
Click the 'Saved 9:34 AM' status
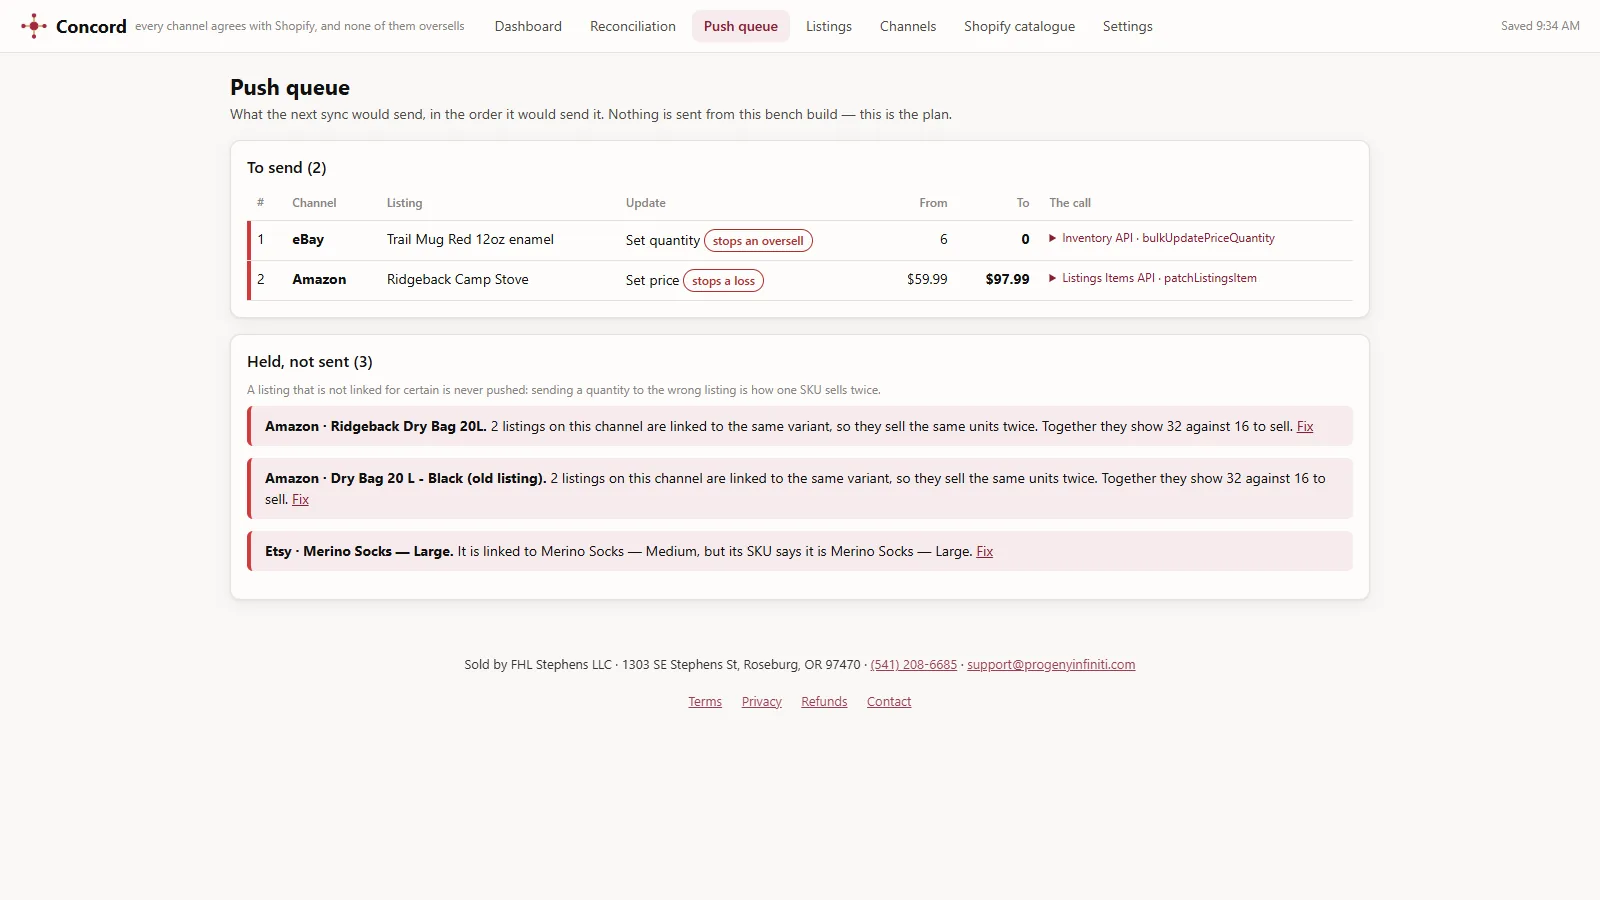click(x=1540, y=26)
